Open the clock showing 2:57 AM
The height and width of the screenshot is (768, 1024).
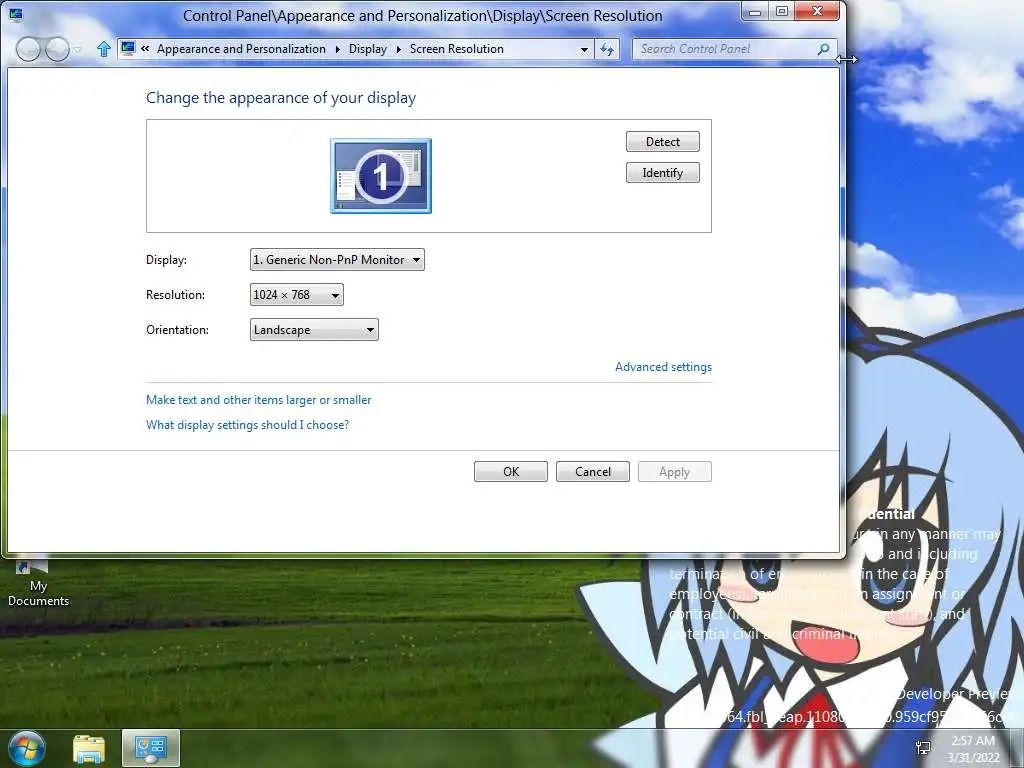pyautogui.click(x=974, y=749)
